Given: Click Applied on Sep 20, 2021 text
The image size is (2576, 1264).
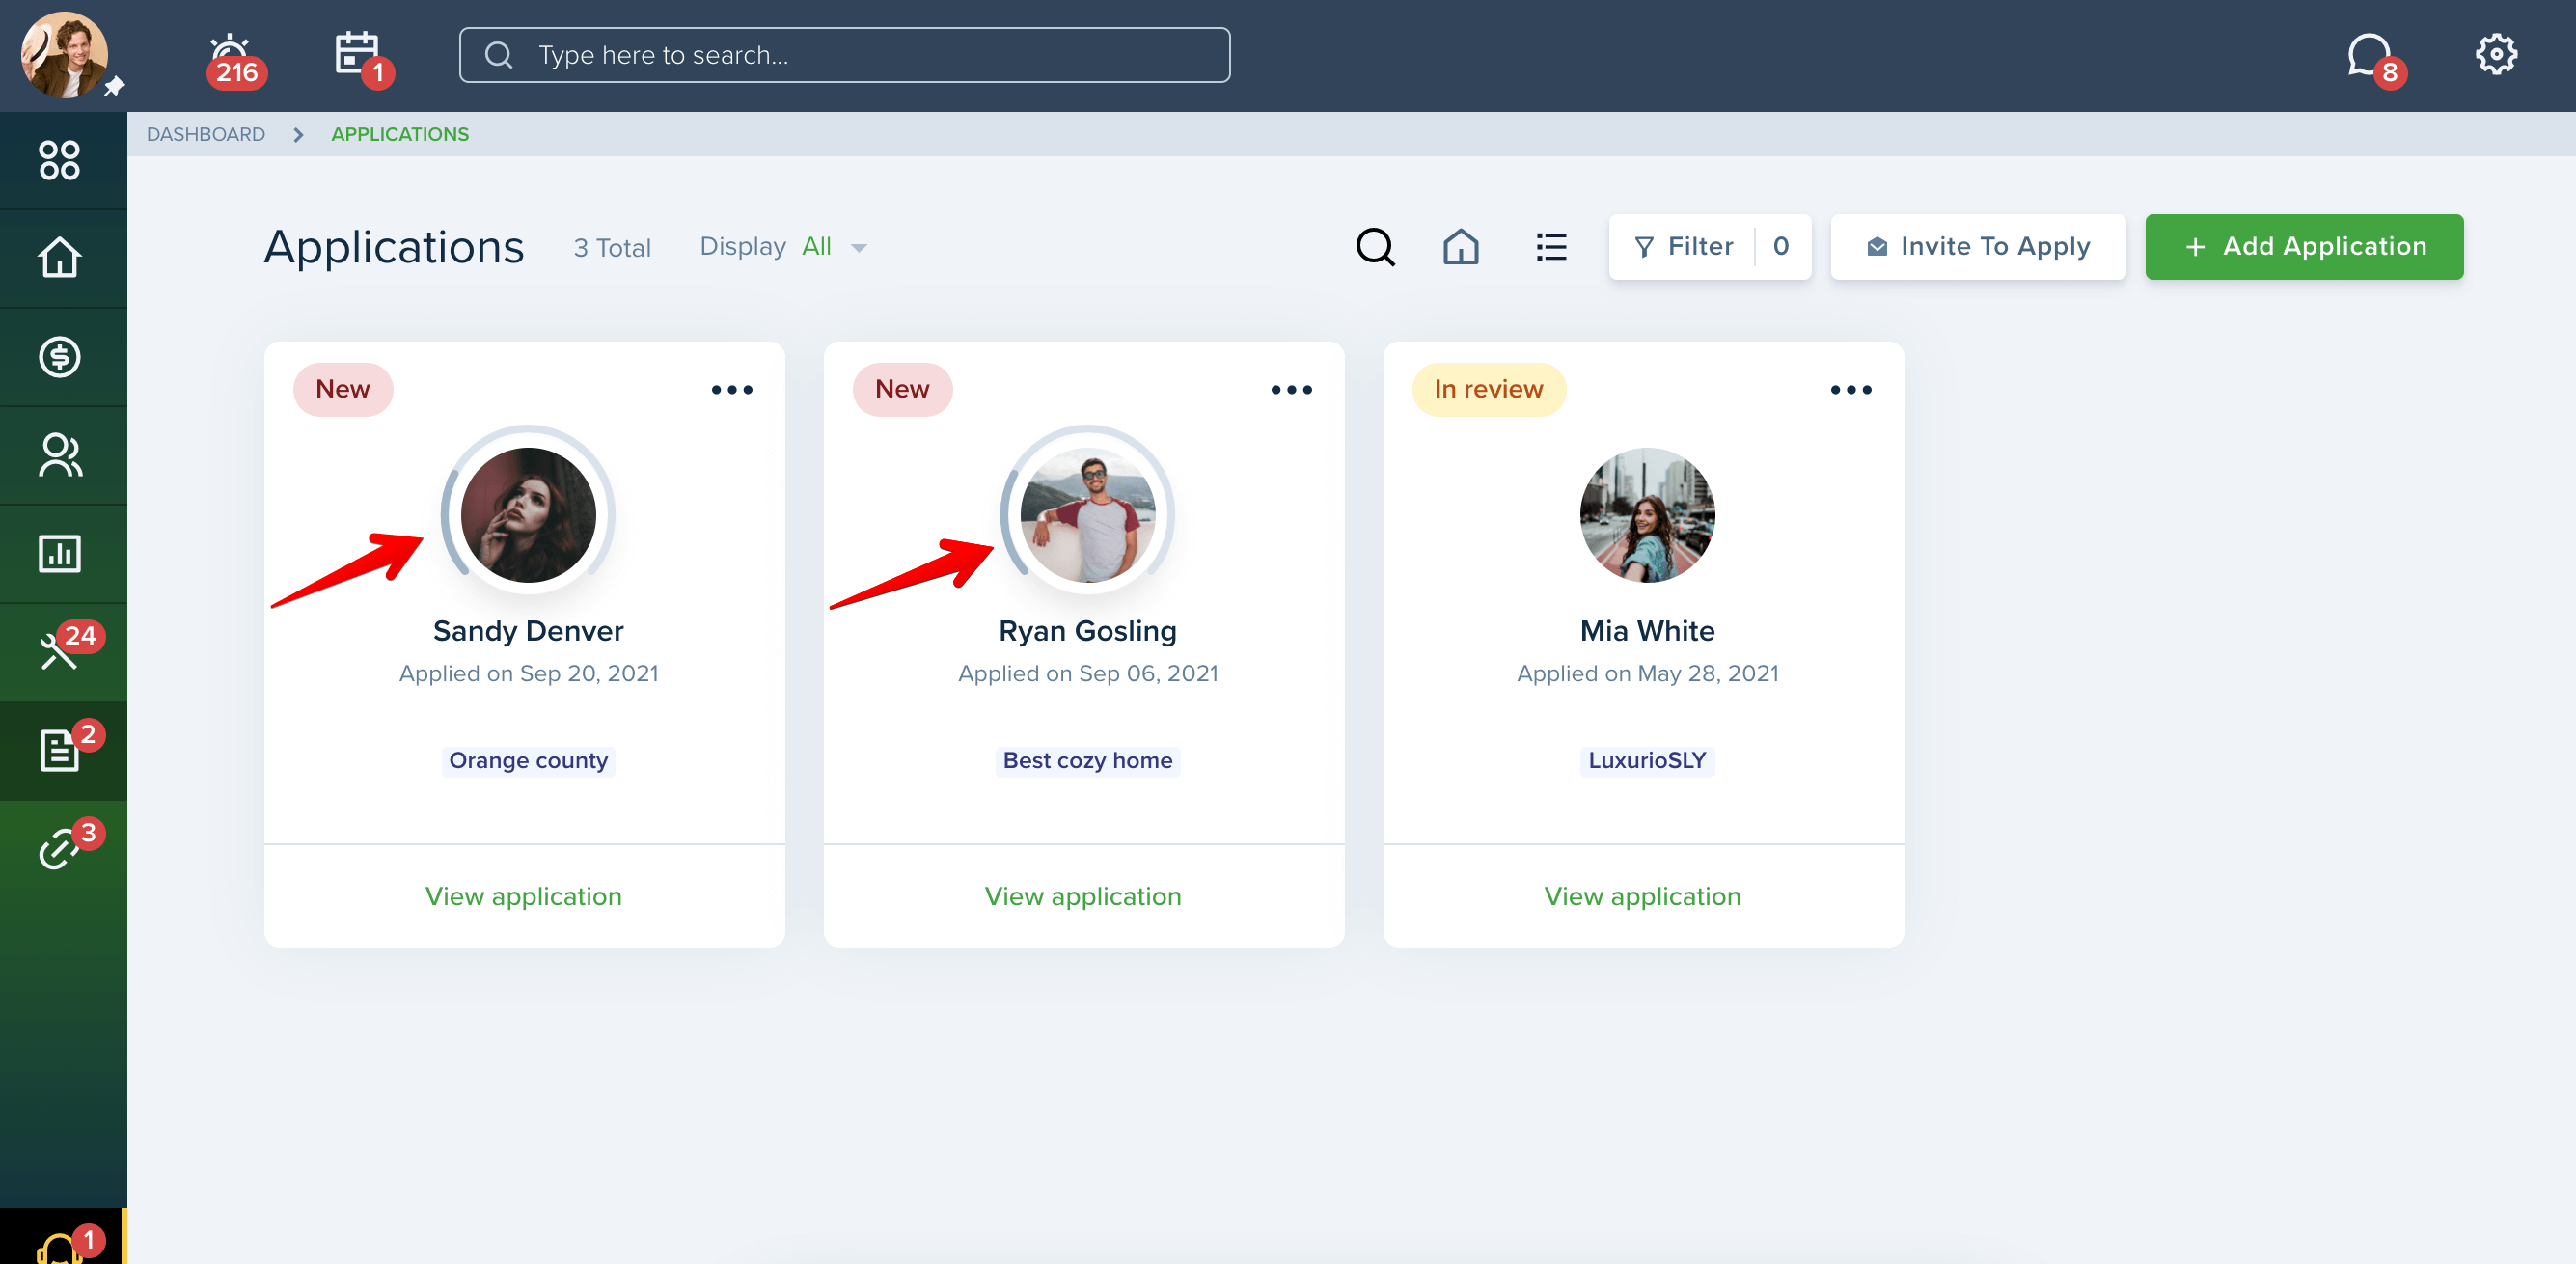Looking at the screenshot, I should [528, 674].
